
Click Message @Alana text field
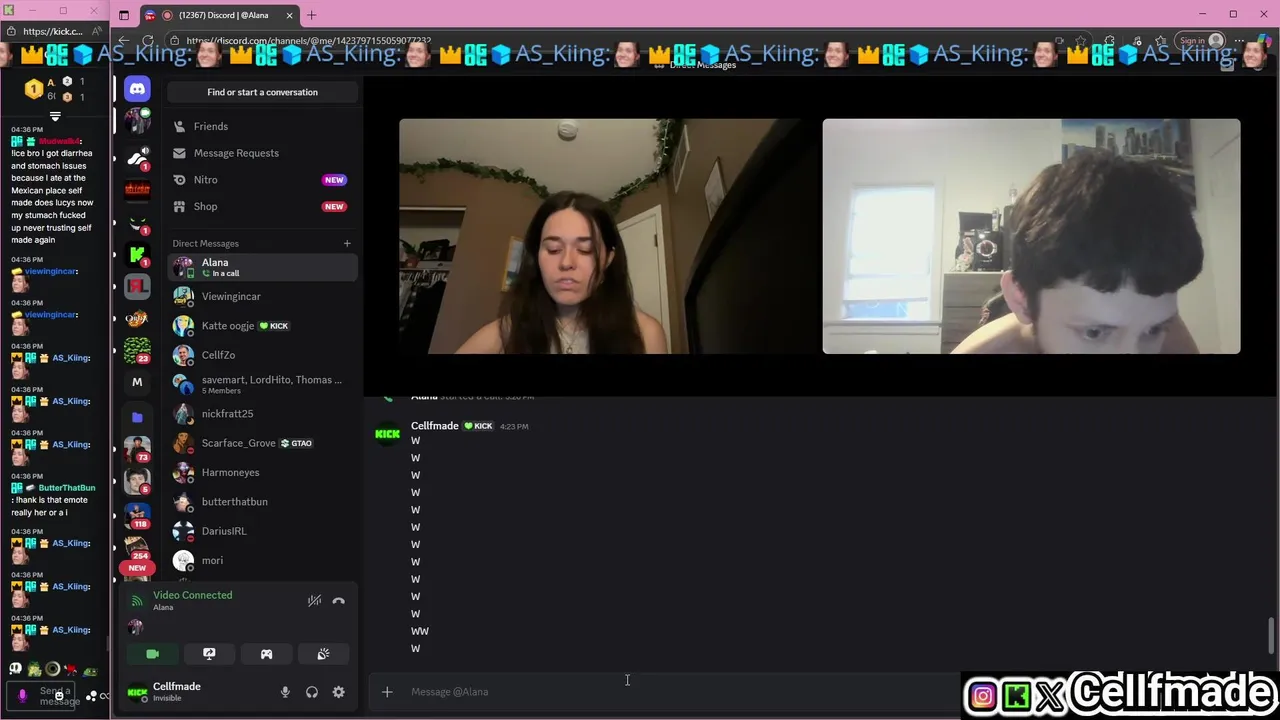(680, 692)
